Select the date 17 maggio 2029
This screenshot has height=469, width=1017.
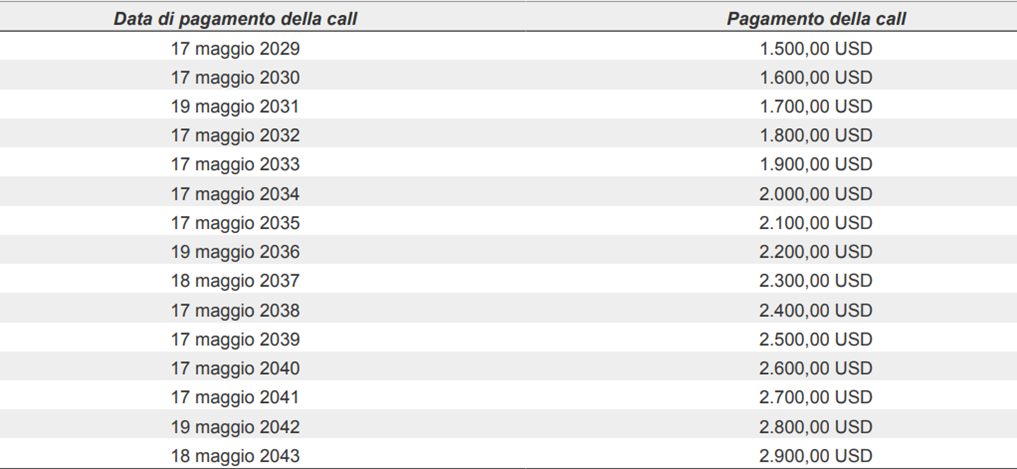235,49
